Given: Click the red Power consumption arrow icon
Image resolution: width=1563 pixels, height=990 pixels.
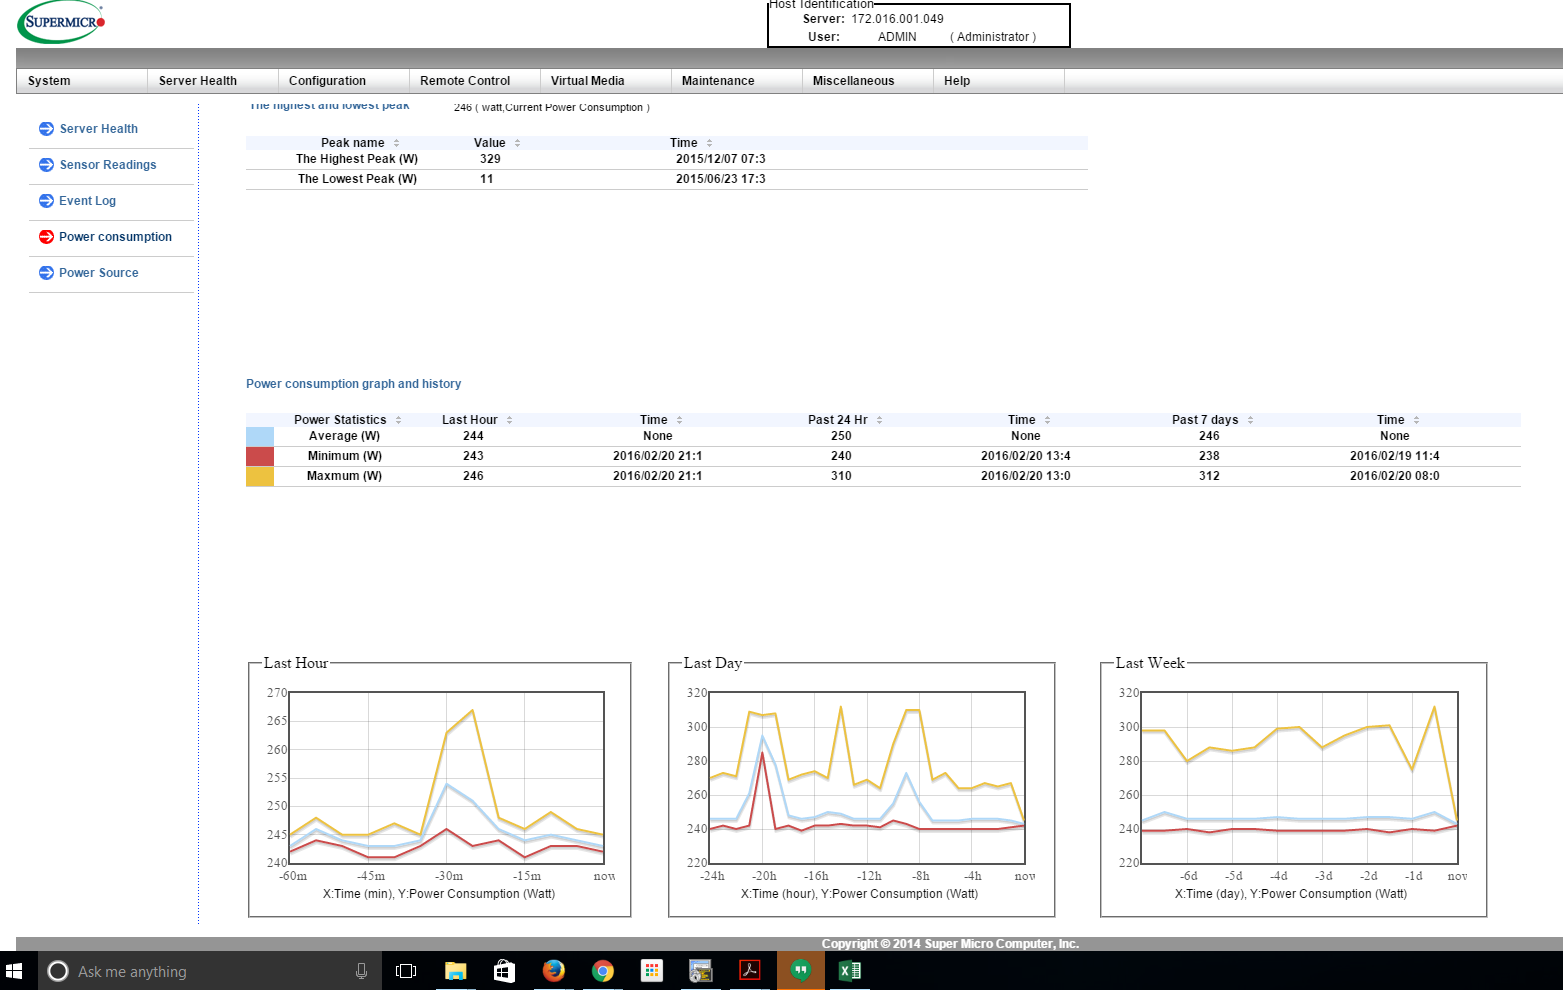Looking at the screenshot, I should [x=46, y=237].
